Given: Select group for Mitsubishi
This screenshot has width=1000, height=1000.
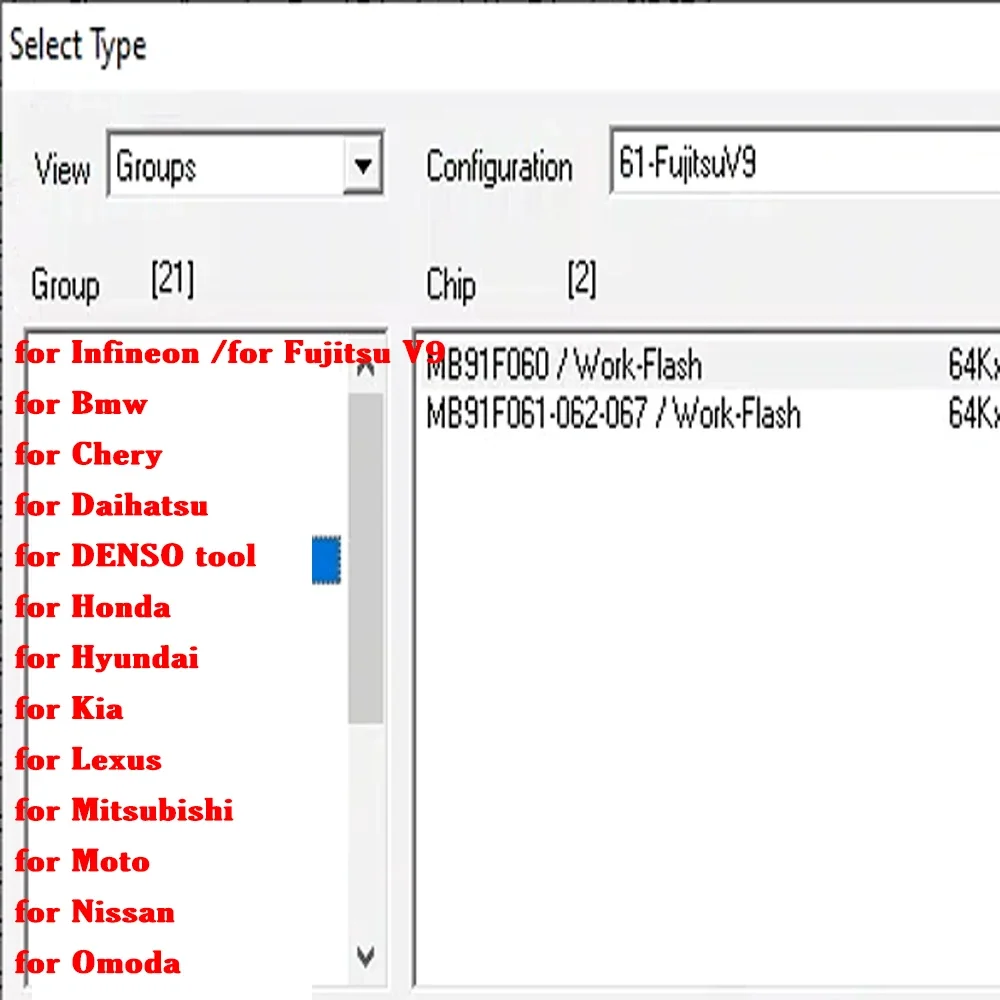Looking at the screenshot, I should pos(124,810).
